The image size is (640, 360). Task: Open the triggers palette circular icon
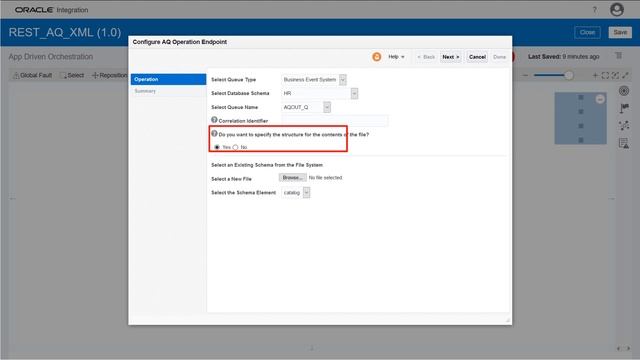click(624, 91)
